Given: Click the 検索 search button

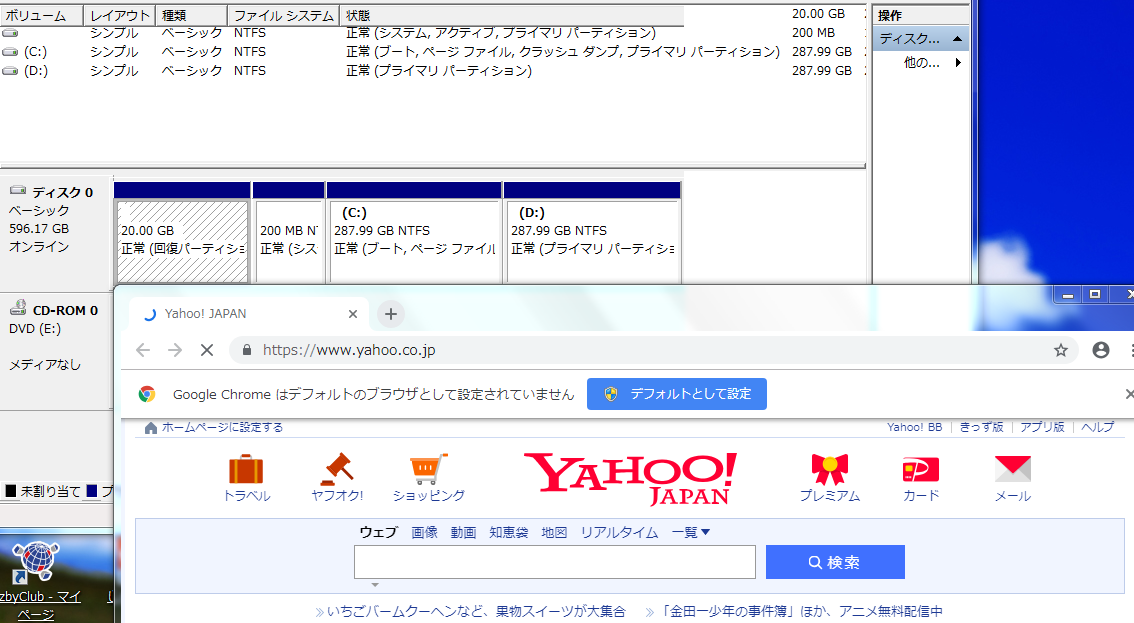Looking at the screenshot, I should pos(835,562).
